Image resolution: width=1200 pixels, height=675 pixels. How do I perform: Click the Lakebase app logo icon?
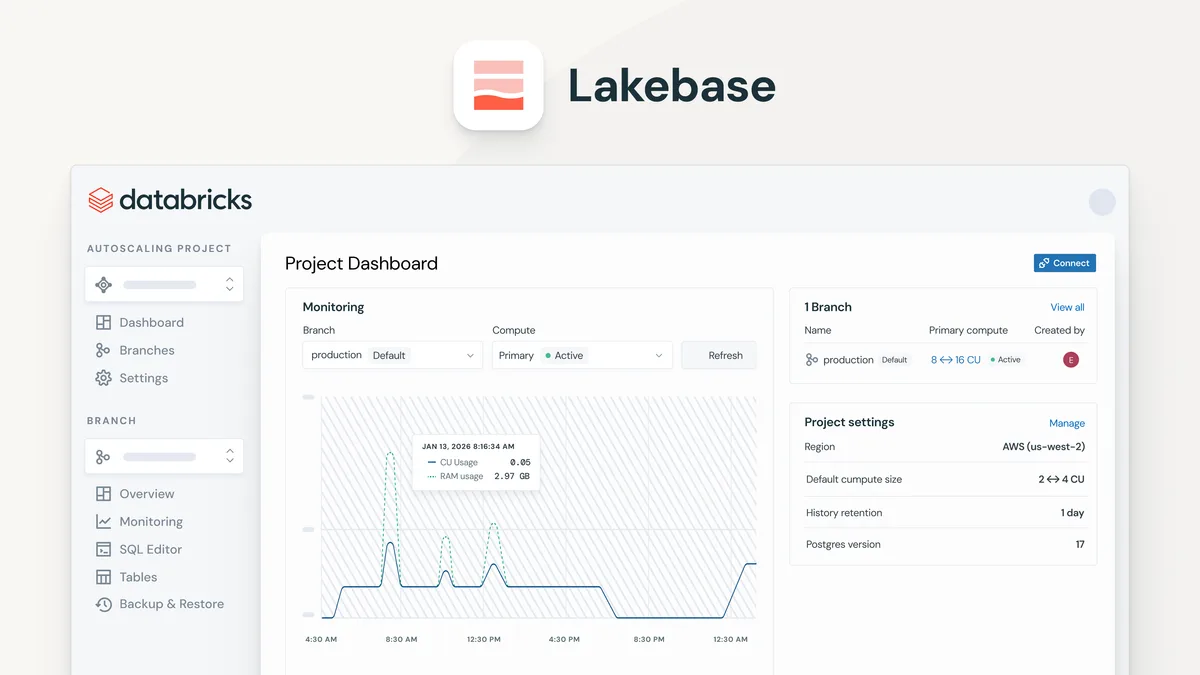point(498,85)
